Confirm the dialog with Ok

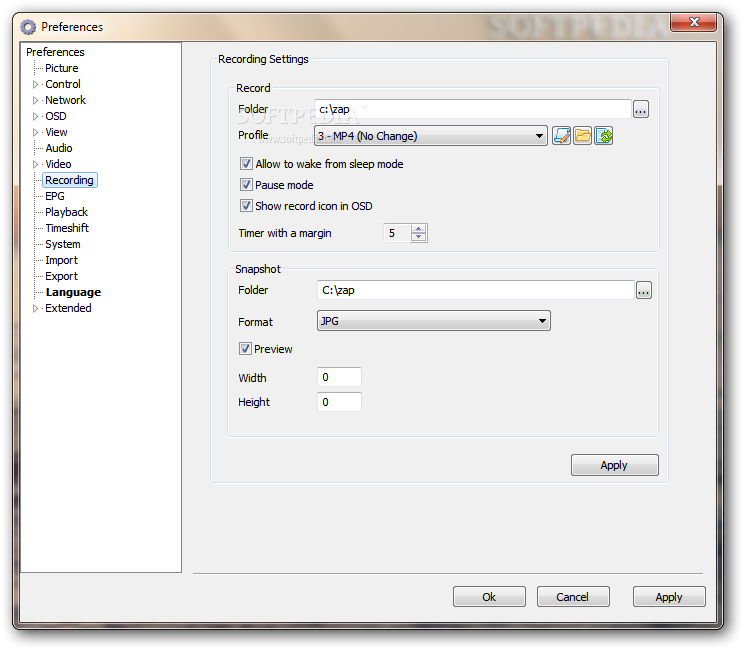pos(489,597)
